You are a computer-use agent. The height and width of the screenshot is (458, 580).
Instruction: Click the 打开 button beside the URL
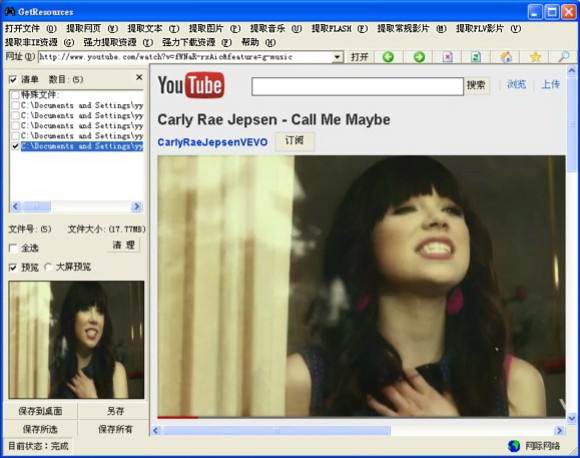[360, 57]
